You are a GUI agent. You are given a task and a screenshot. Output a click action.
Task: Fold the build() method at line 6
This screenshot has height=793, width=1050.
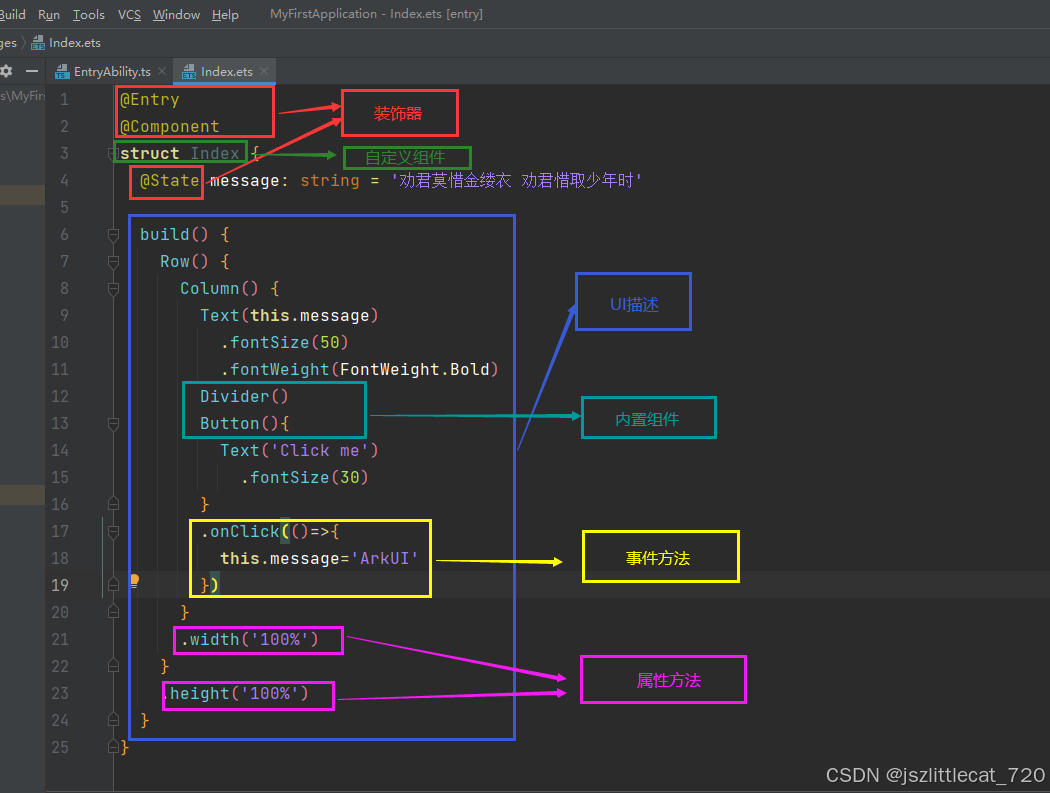pos(113,235)
